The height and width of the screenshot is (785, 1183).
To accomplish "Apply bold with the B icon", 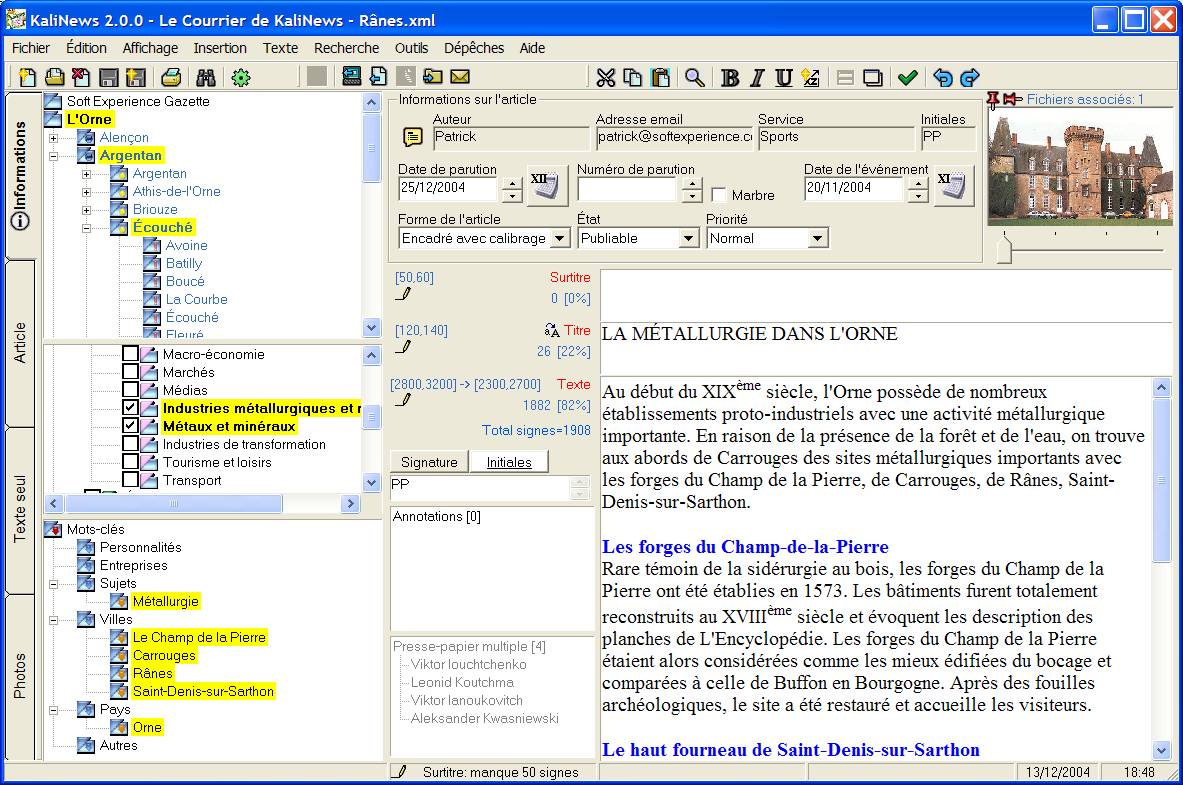I will pos(730,77).
